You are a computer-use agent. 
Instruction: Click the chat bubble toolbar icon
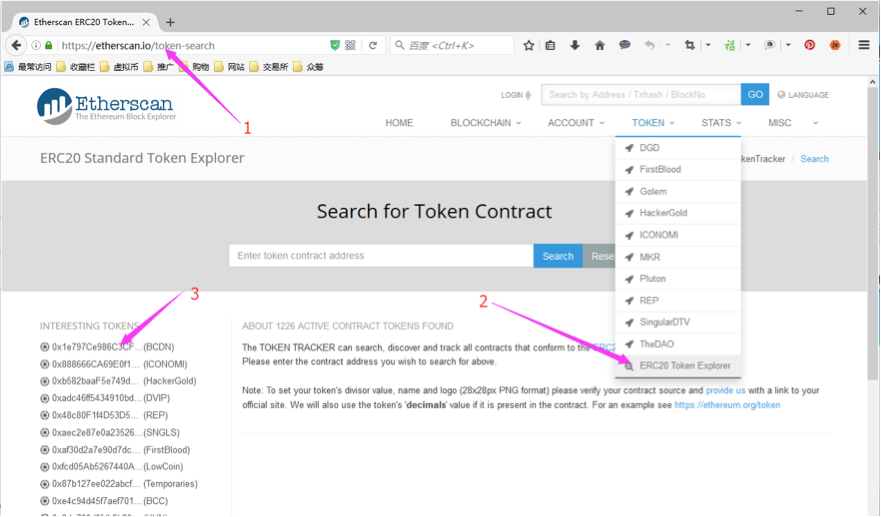pos(624,45)
